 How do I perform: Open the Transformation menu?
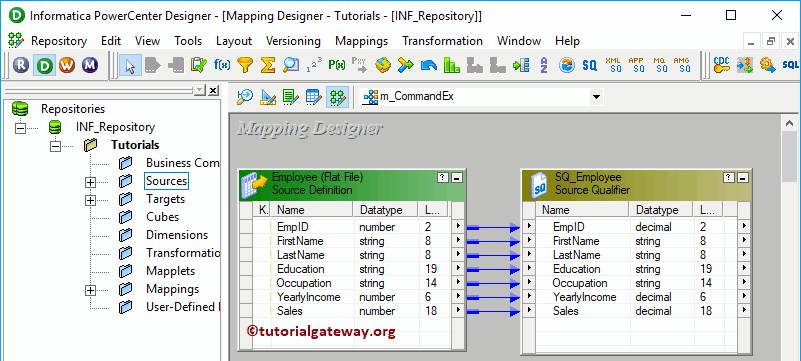tap(442, 41)
